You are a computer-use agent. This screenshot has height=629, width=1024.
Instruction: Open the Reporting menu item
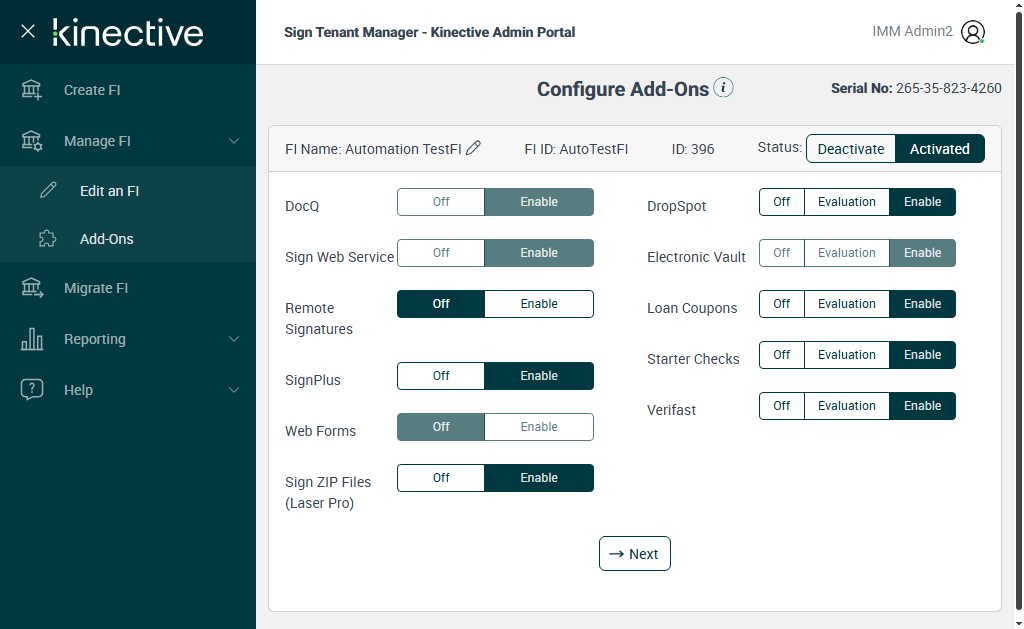click(128, 339)
